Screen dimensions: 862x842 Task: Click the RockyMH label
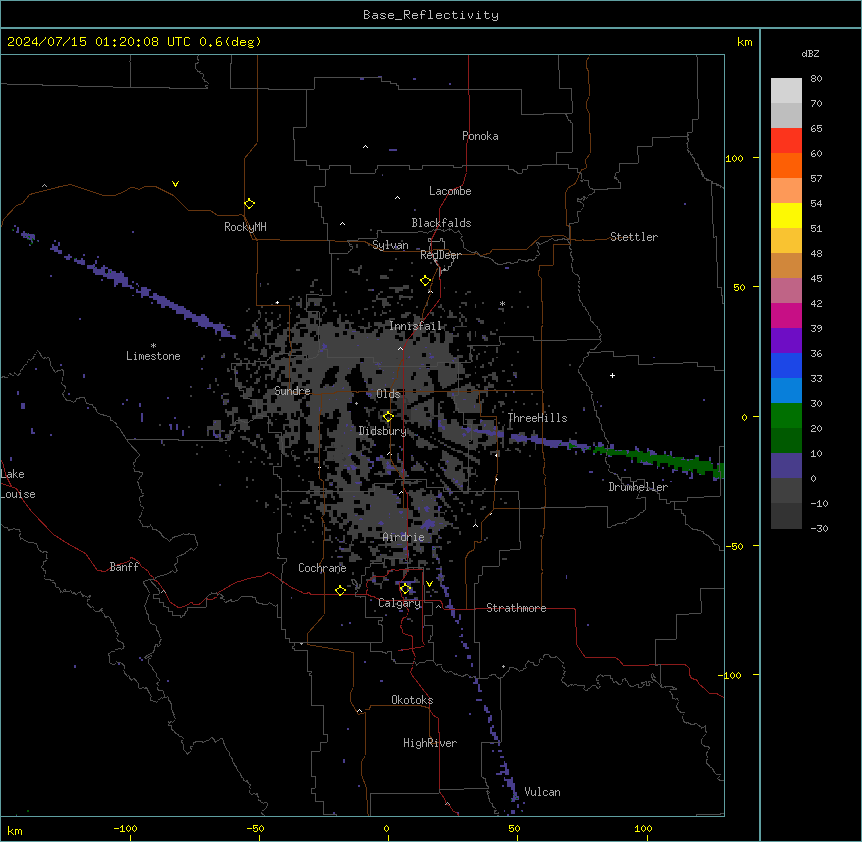245,227
